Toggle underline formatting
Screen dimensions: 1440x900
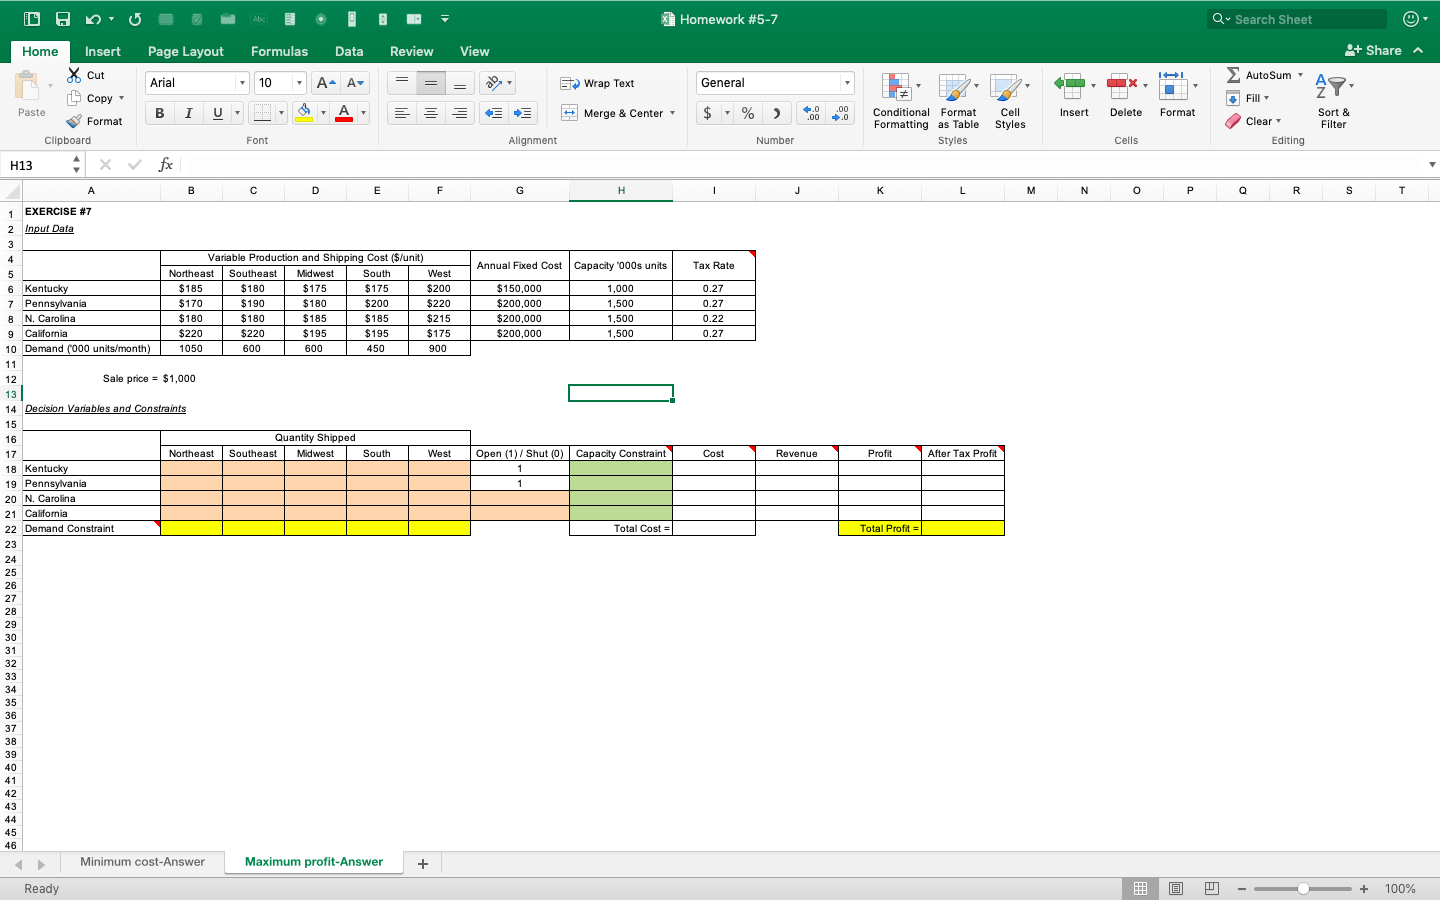click(x=215, y=113)
